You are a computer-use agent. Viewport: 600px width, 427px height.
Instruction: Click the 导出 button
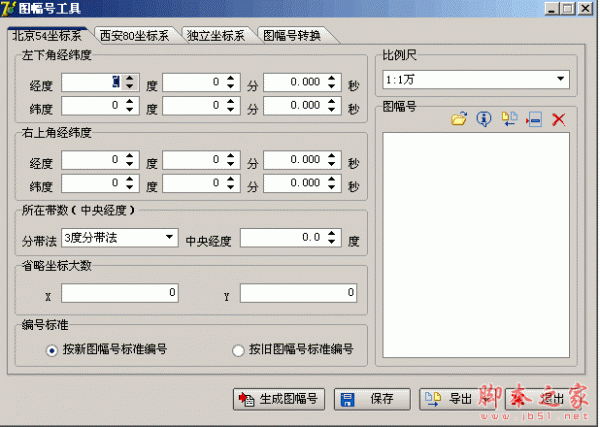click(x=458, y=399)
